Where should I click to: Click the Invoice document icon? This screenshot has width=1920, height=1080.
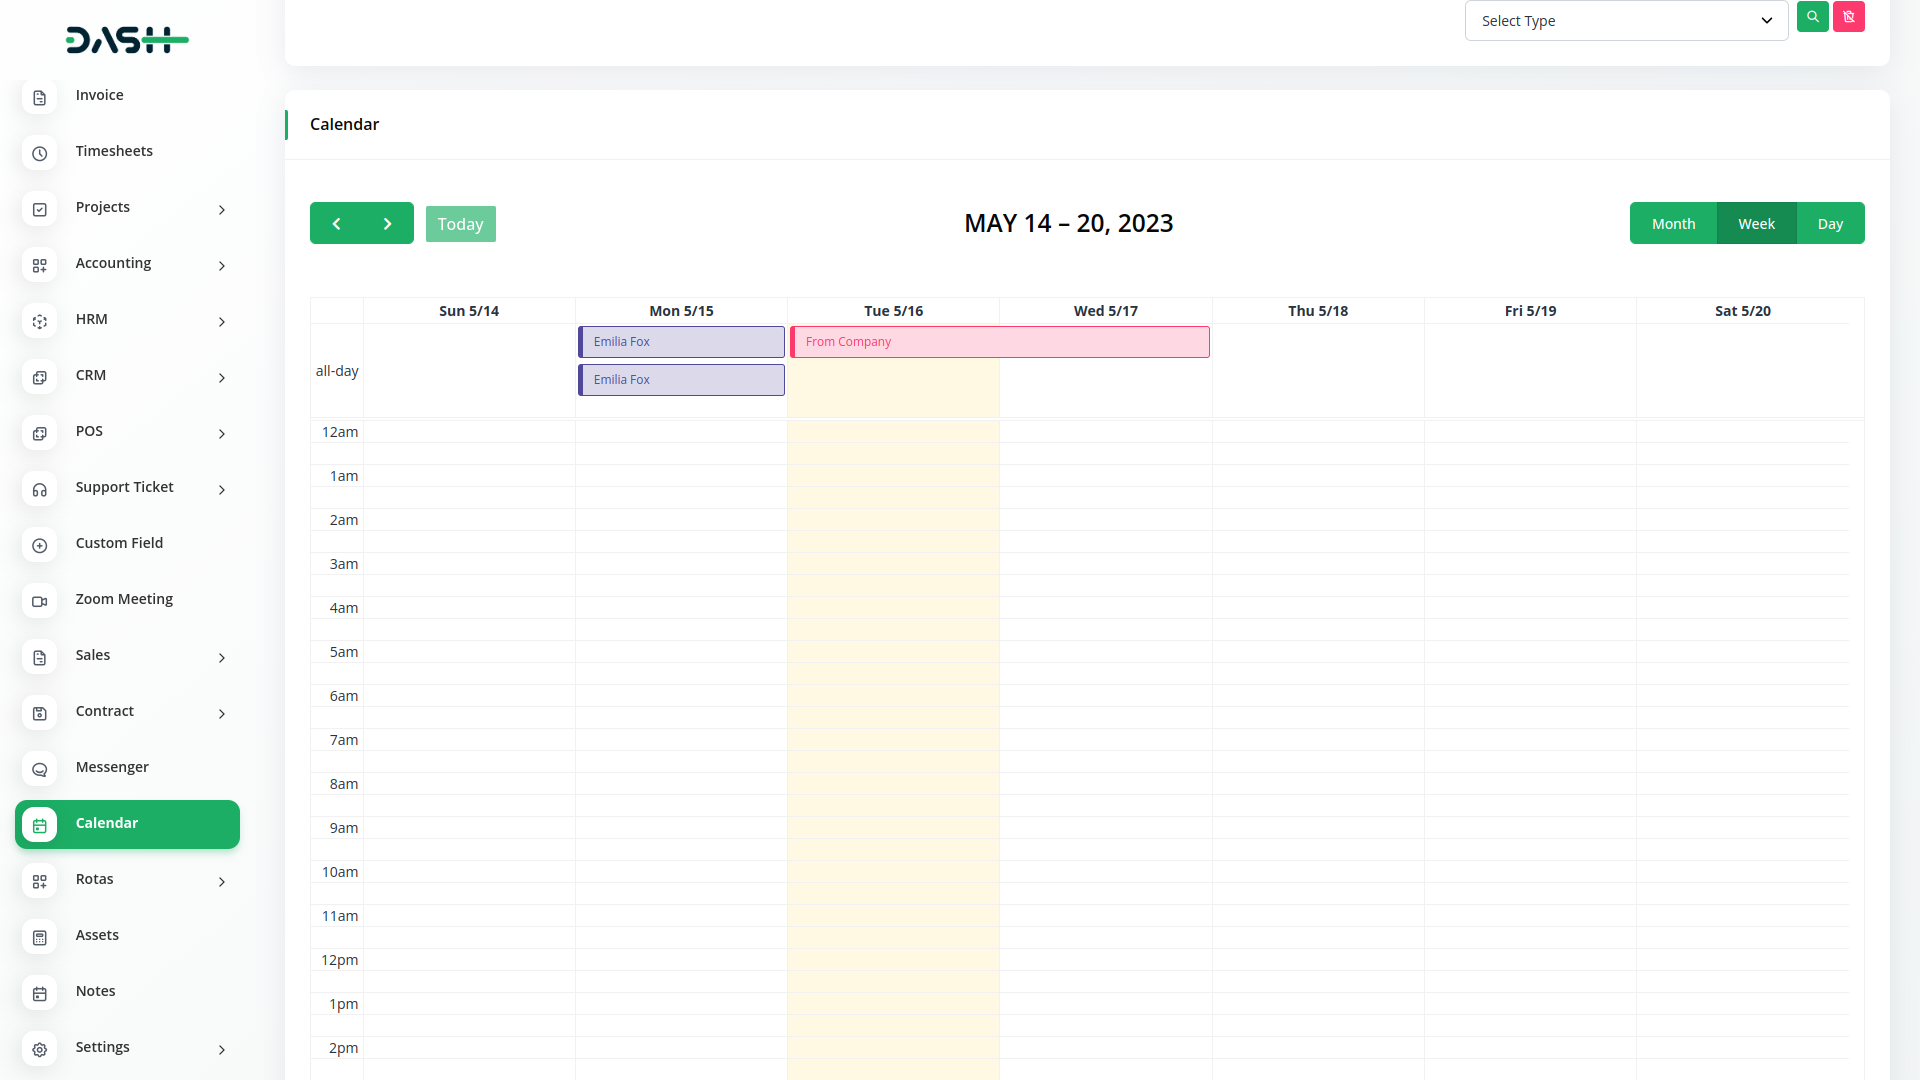click(x=40, y=97)
